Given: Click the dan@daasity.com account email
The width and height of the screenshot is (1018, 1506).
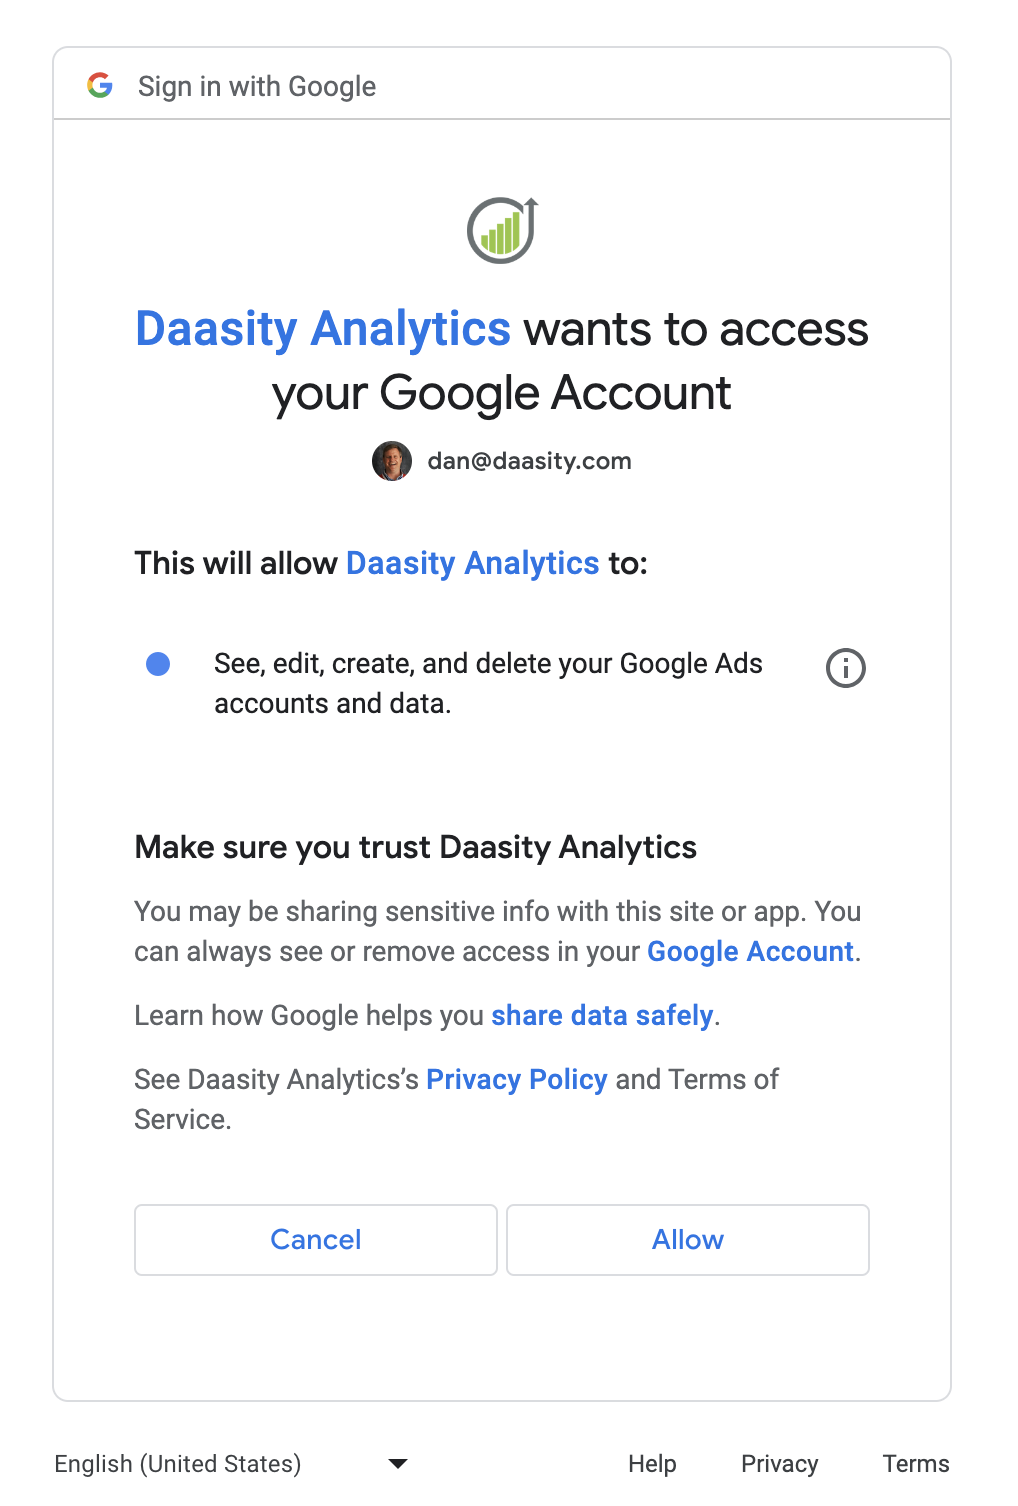Looking at the screenshot, I should click(x=529, y=461).
